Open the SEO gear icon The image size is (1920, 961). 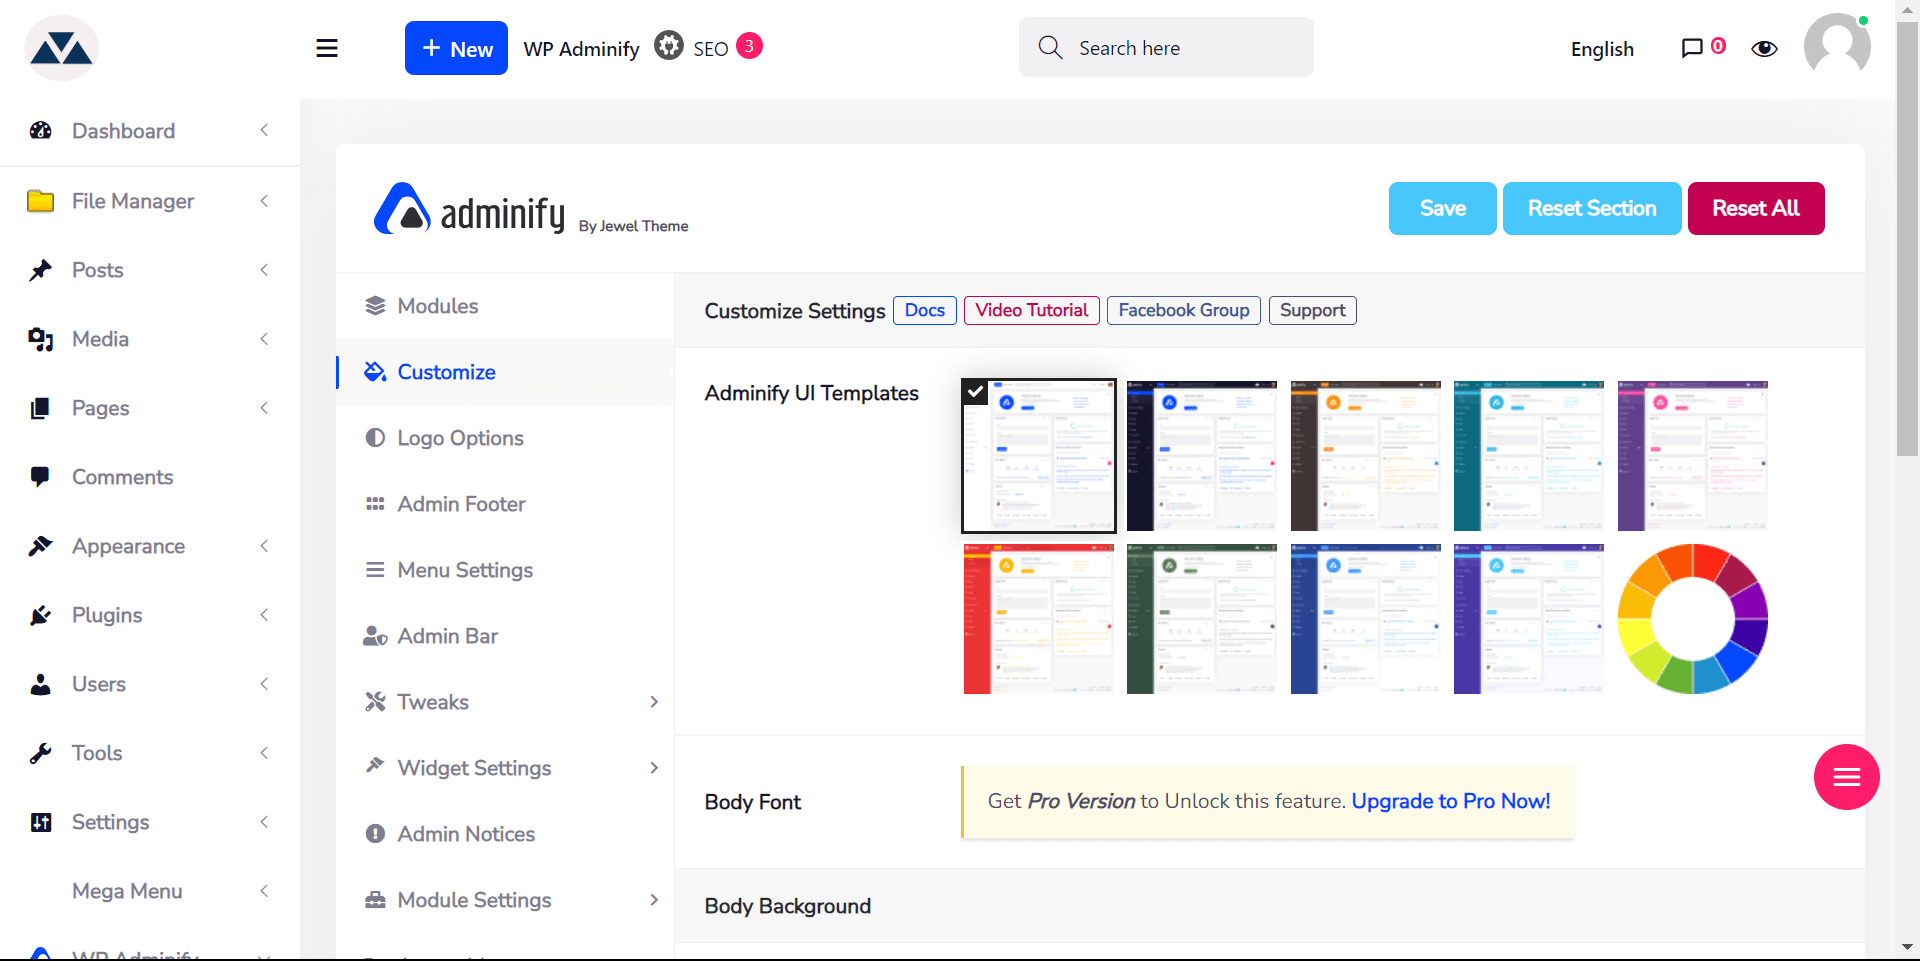669,46
